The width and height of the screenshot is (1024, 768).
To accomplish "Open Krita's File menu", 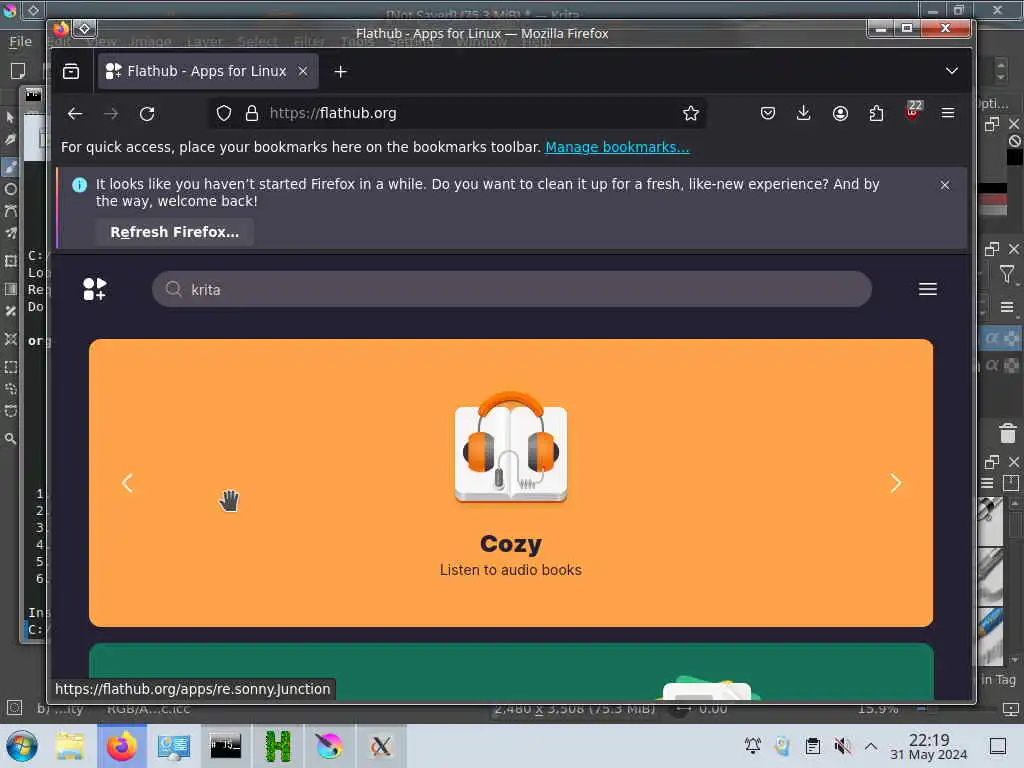I will click(20, 41).
